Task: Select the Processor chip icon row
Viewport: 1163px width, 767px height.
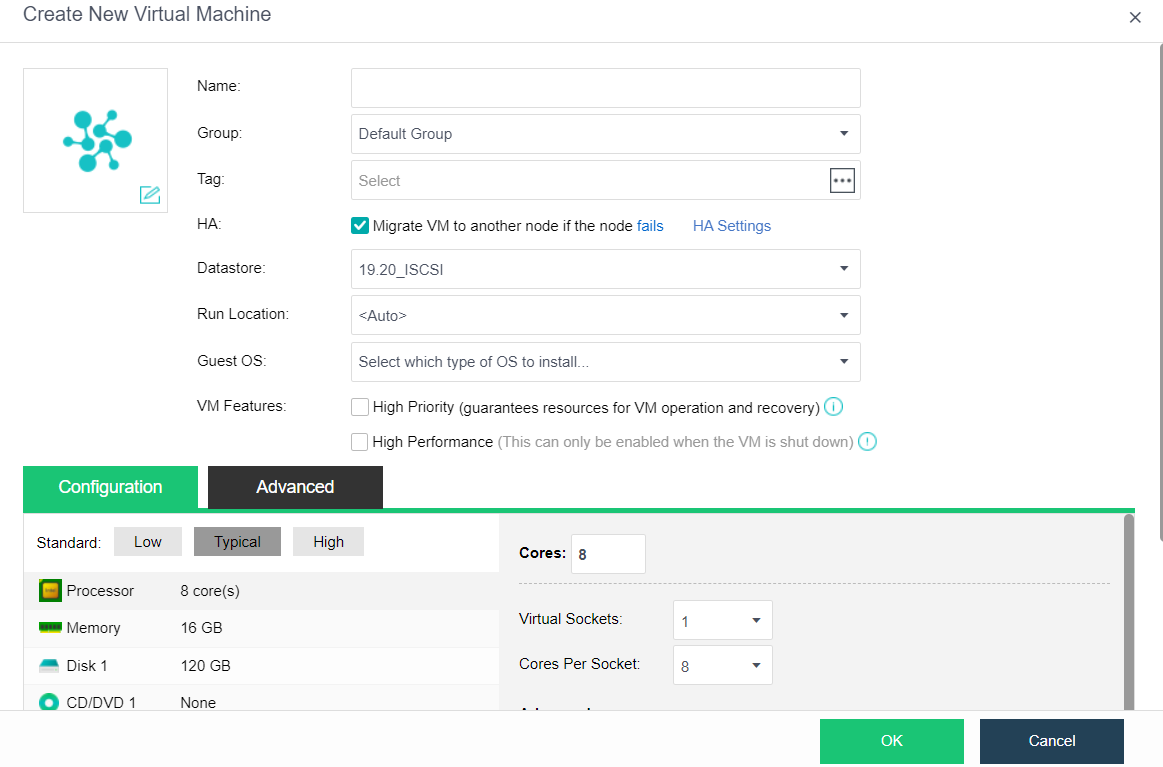Action: tap(50, 591)
